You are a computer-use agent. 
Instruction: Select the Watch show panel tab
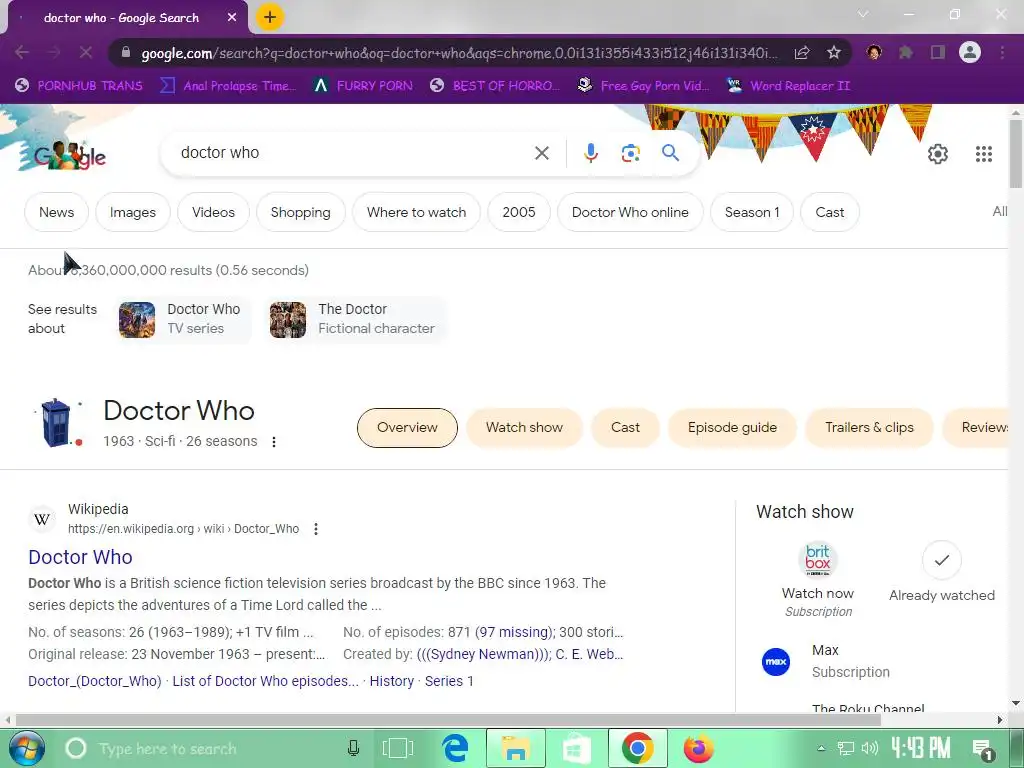tap(524, 428)
